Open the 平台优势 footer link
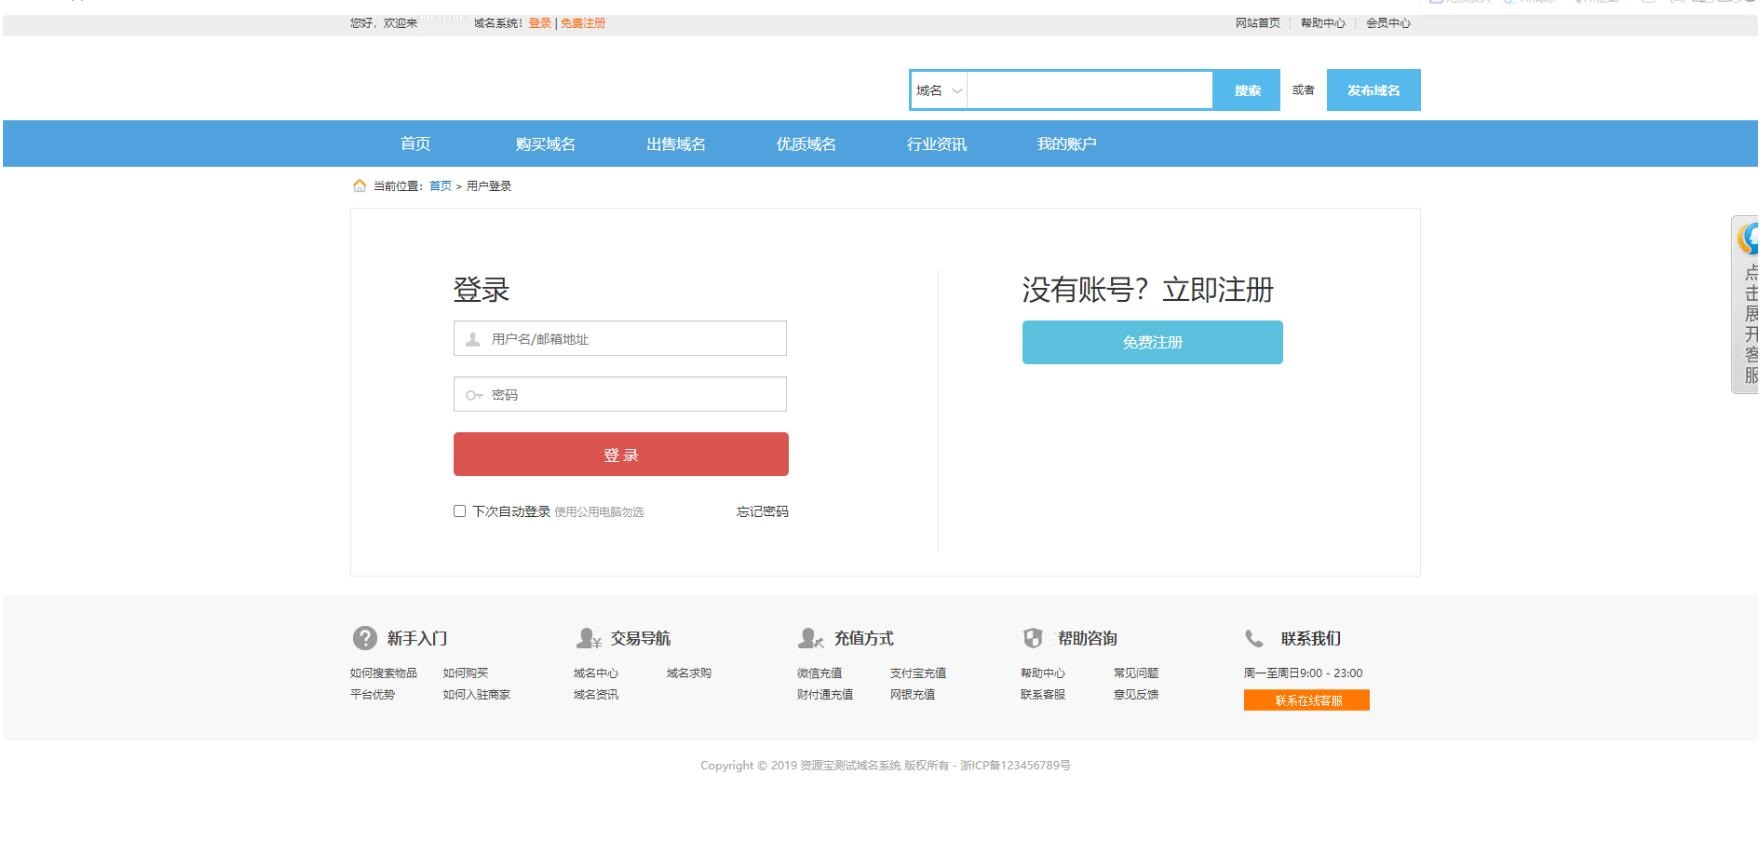 (x=373, y=694)
